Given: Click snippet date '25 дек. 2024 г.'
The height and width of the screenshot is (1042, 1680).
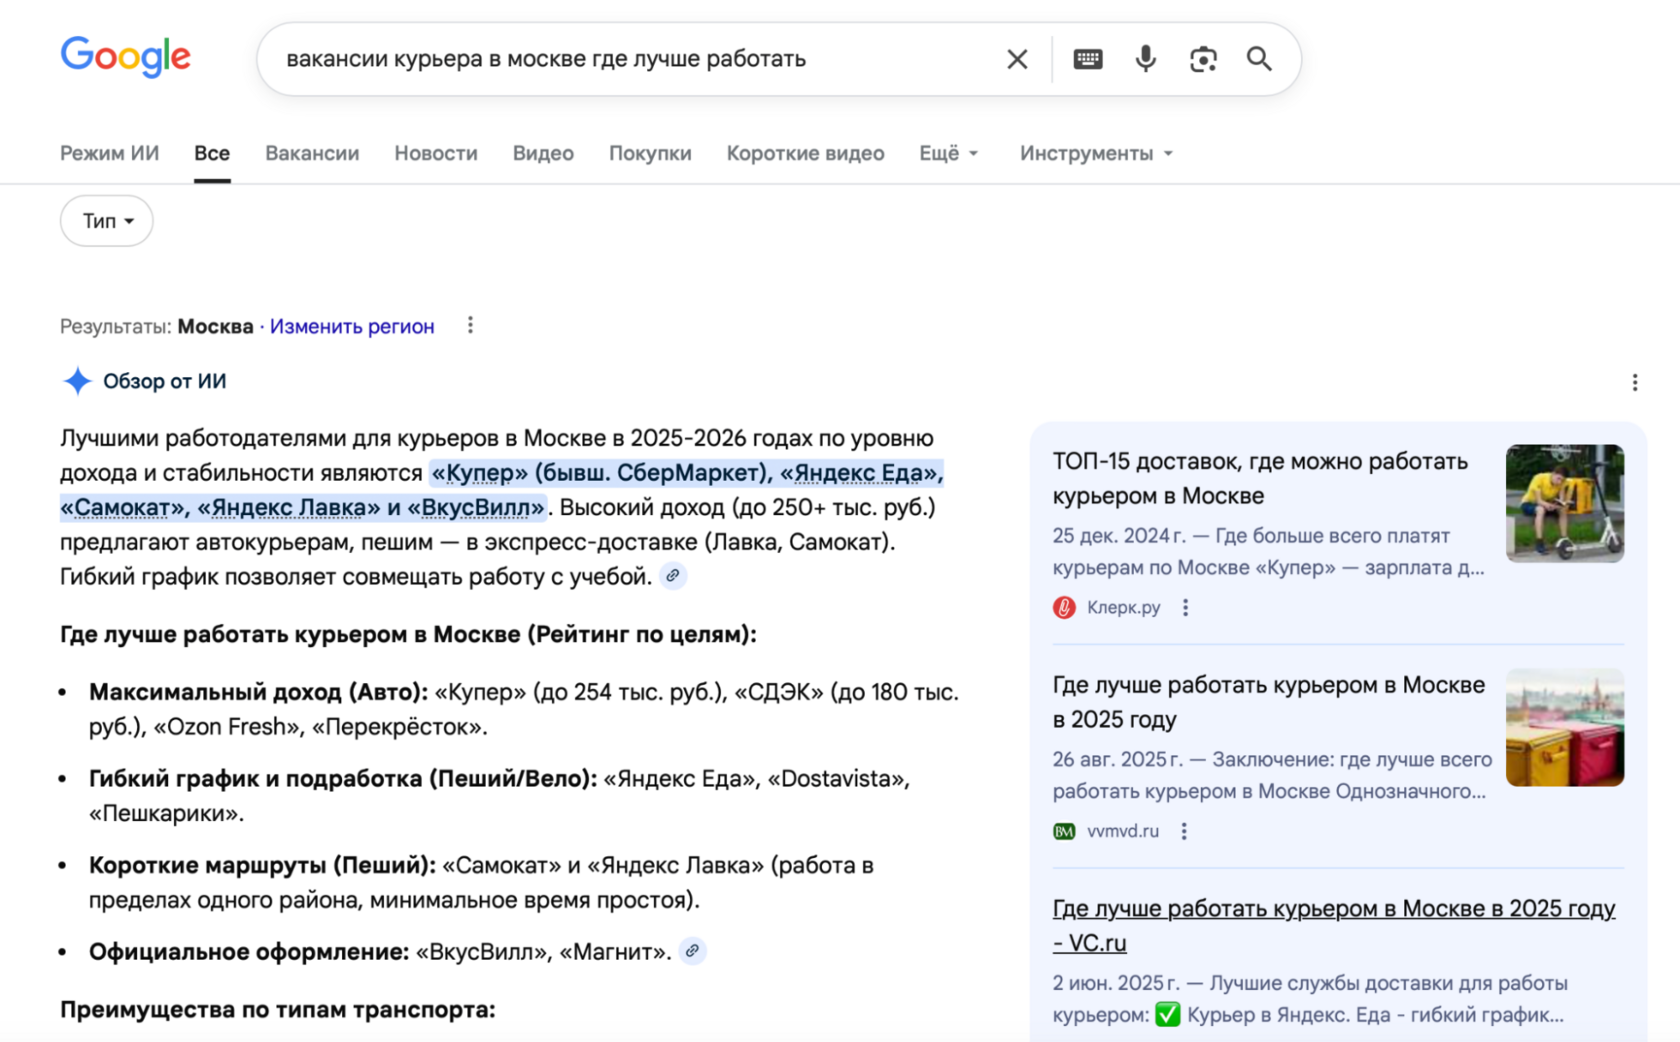Looking at the screenshot, I should click(x=1119, y=536).
